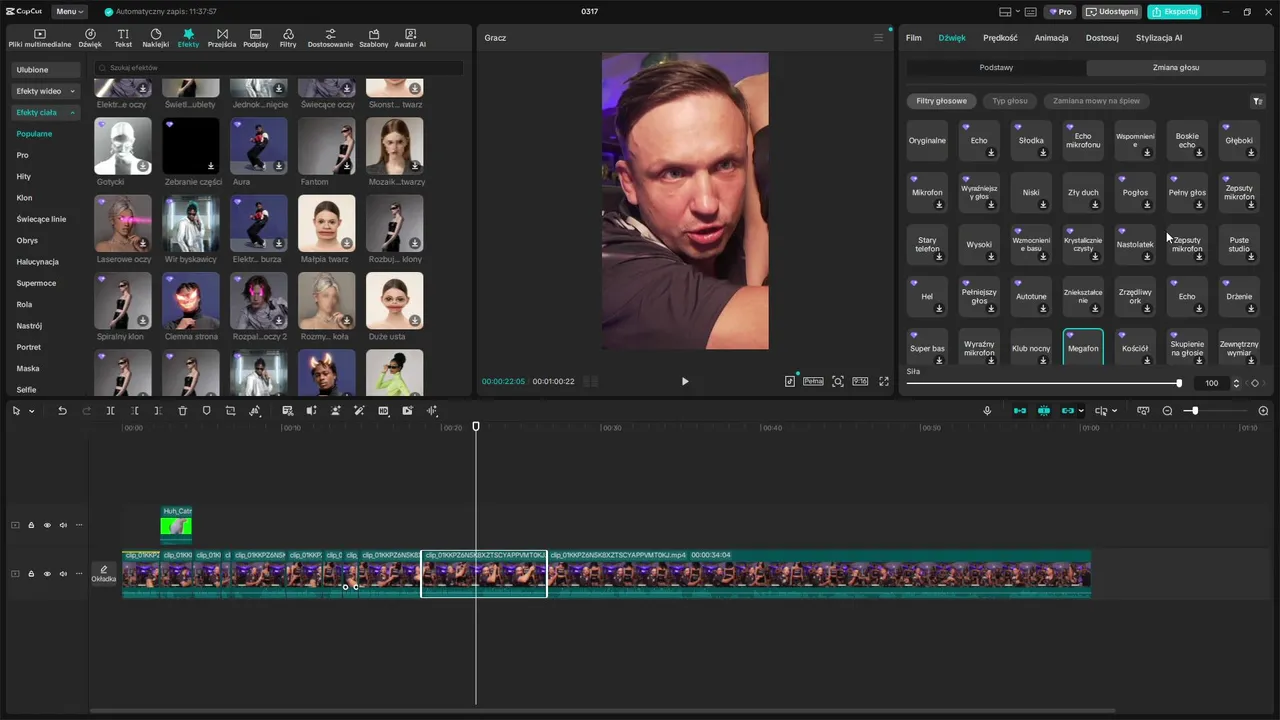The height and width of the screenshot is (720, 1280).
Task: Adjust the Siła strength slider handle
Action: tap(1179, 383)
